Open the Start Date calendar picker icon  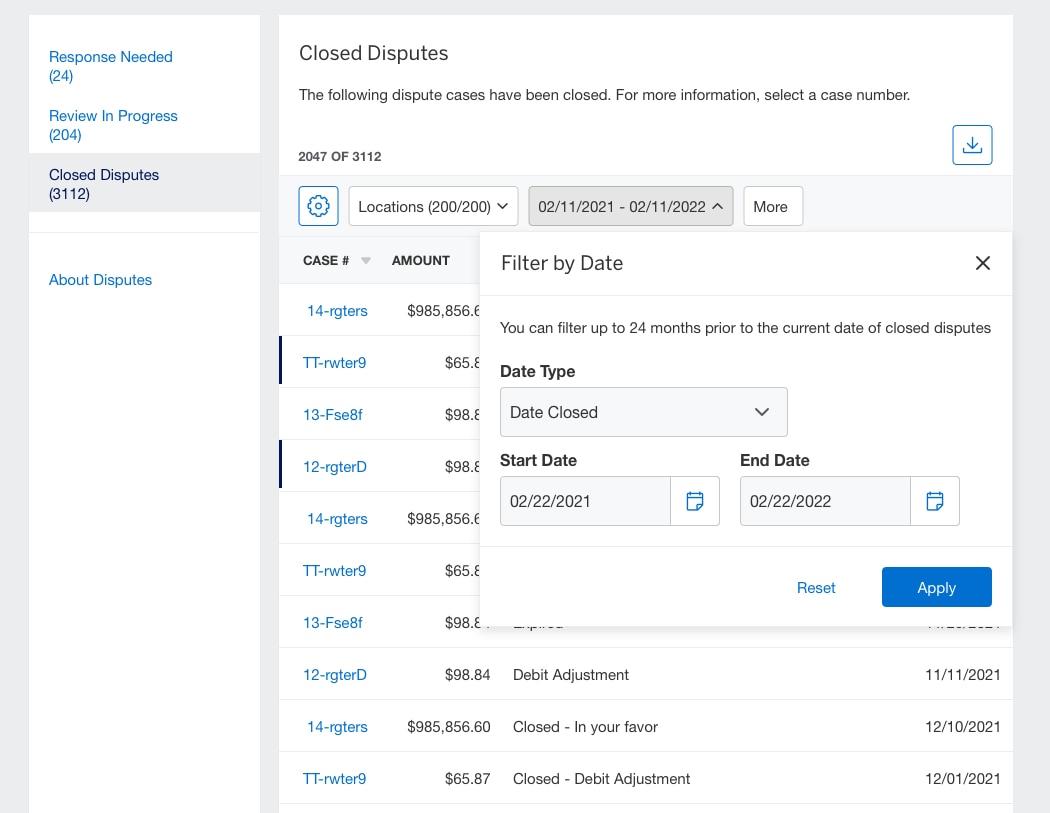(x=694, y=501)
